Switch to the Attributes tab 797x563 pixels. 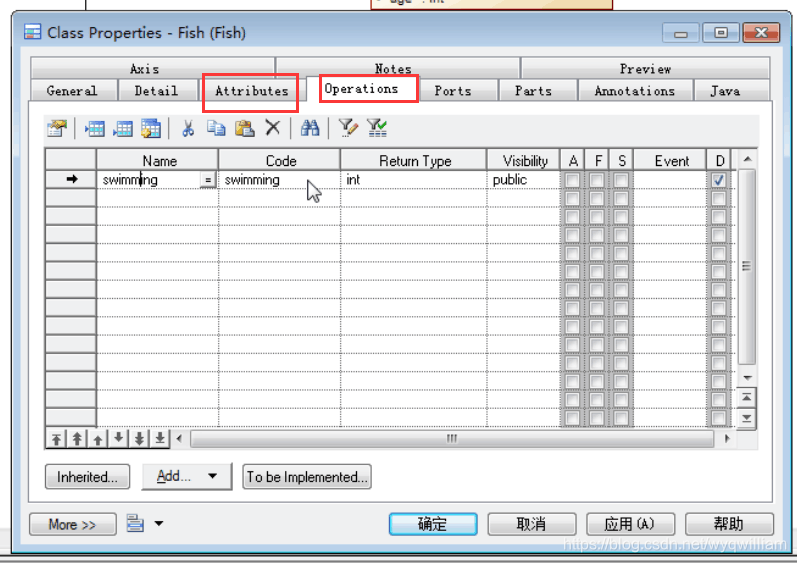[x=252, y=91]
